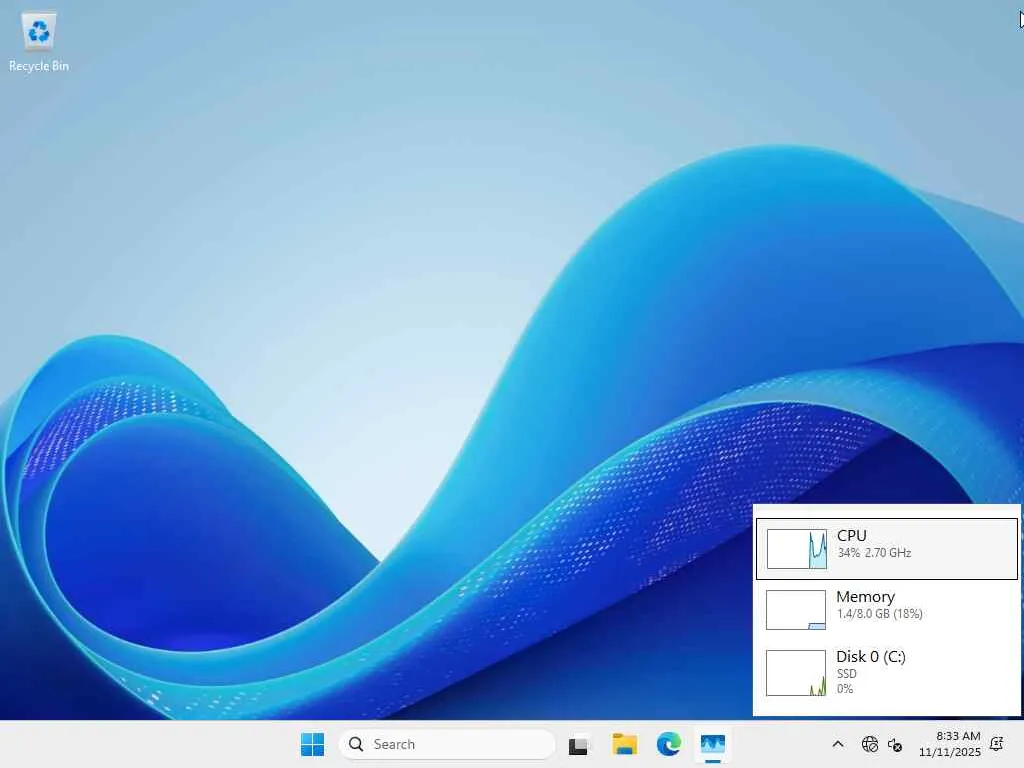Expand the hidden tray icons chevron
Viewport: 1024px width, 768px height.
point(838,744)
